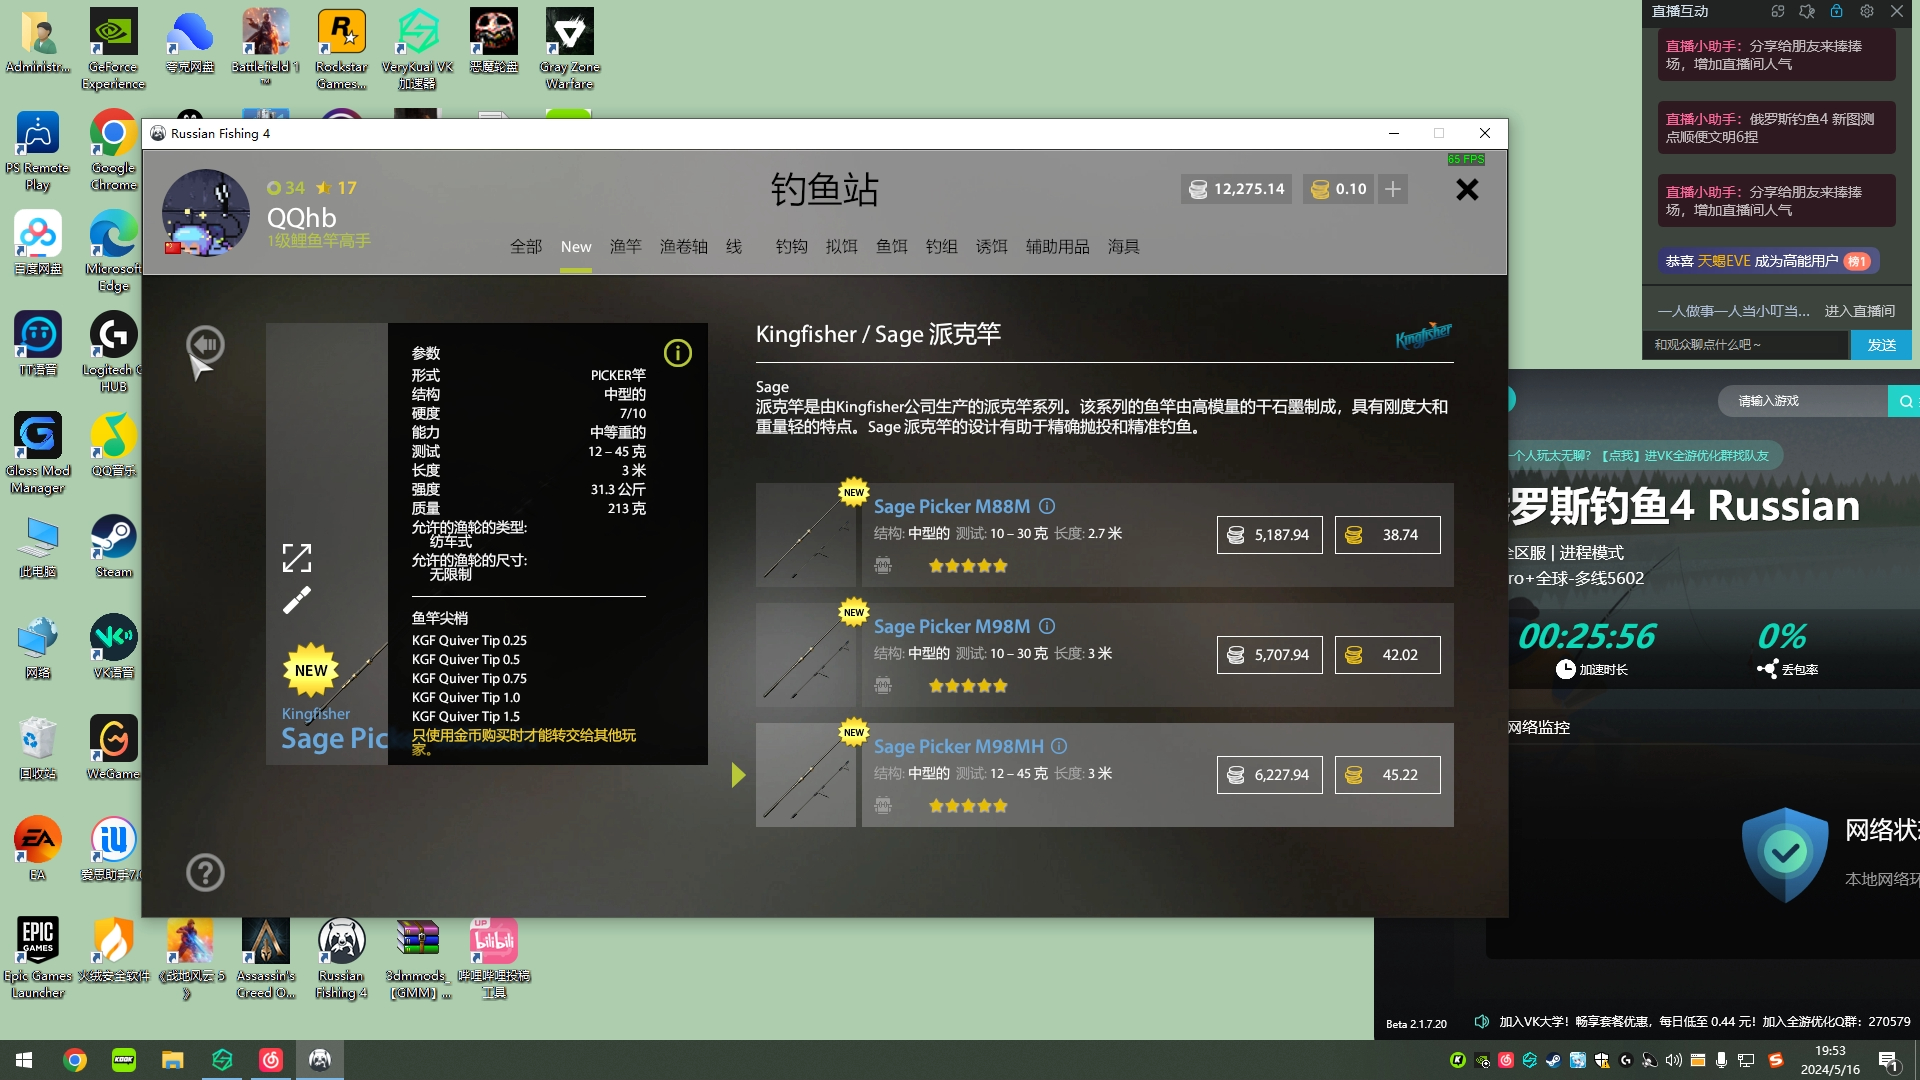This screenshot has height=1080, width=1920.
Task: Buy Sage Picker M98M for 5,707.94 silver
Action: [1269, 655]
